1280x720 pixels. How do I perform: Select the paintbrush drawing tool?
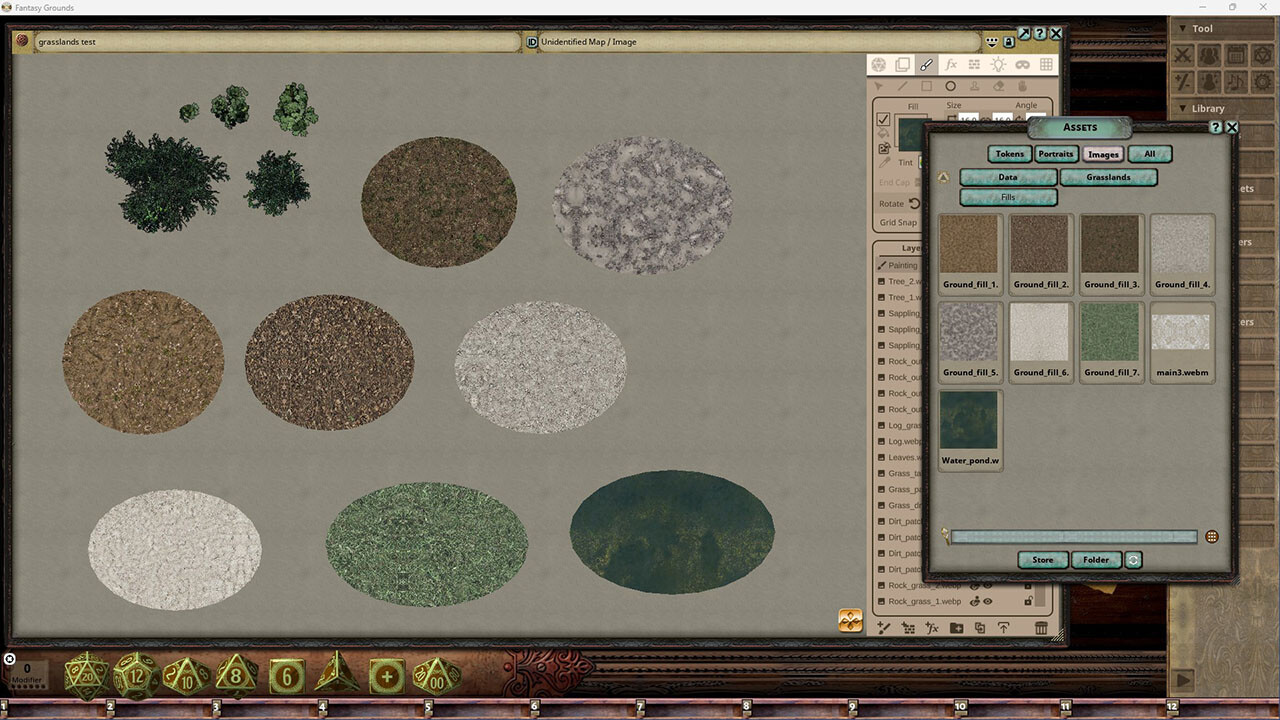(926, 64)
